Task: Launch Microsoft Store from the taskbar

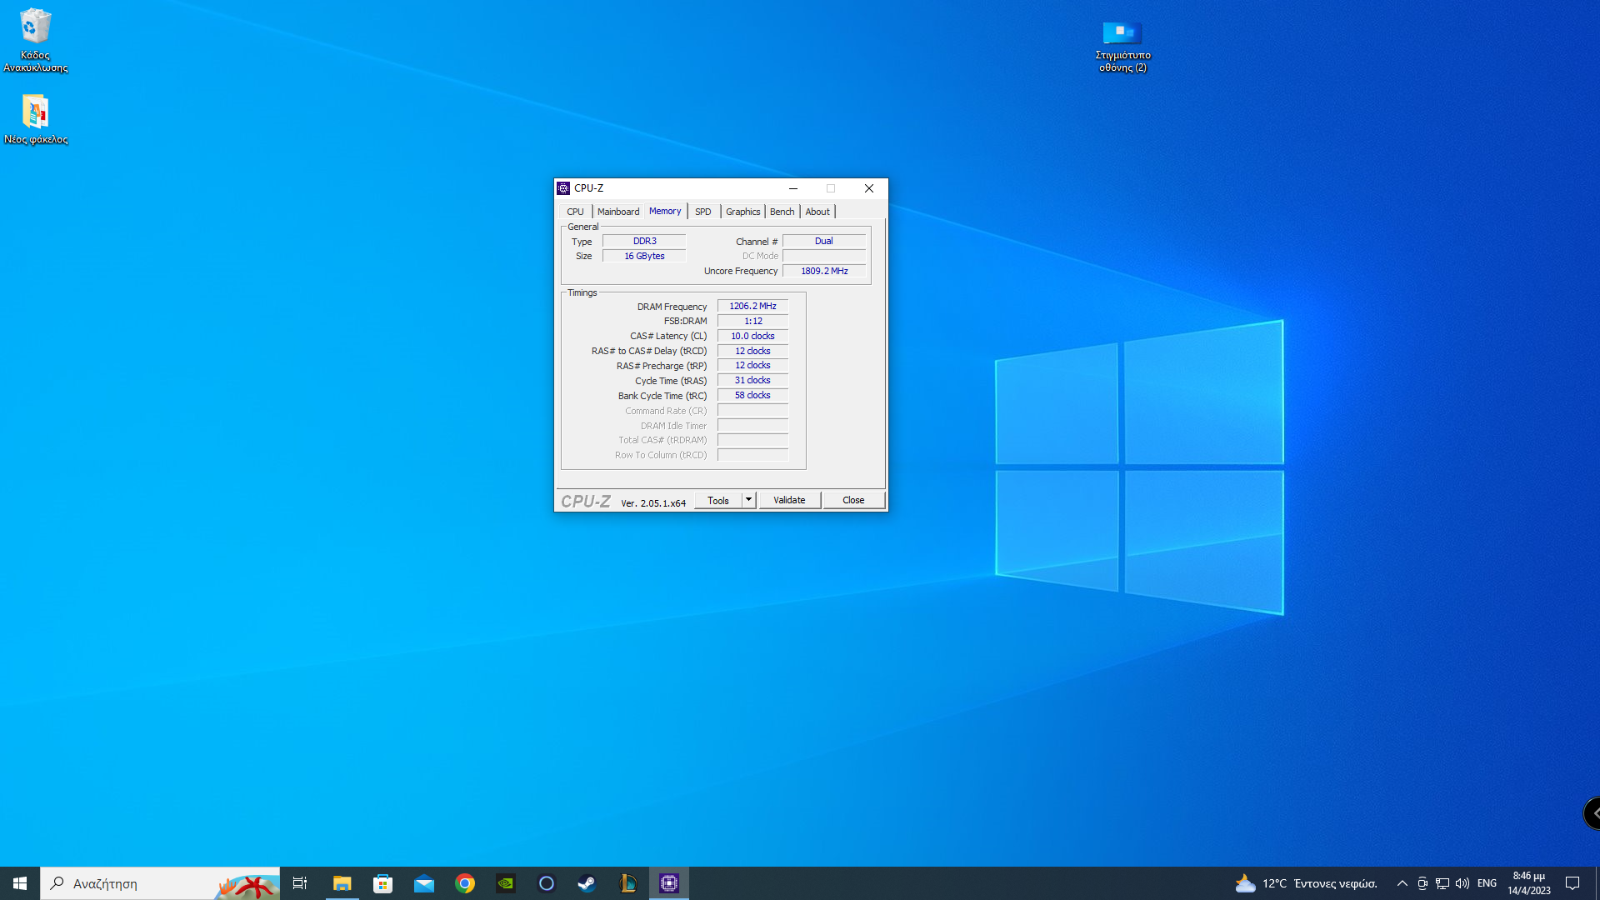Action: (383, 883)
